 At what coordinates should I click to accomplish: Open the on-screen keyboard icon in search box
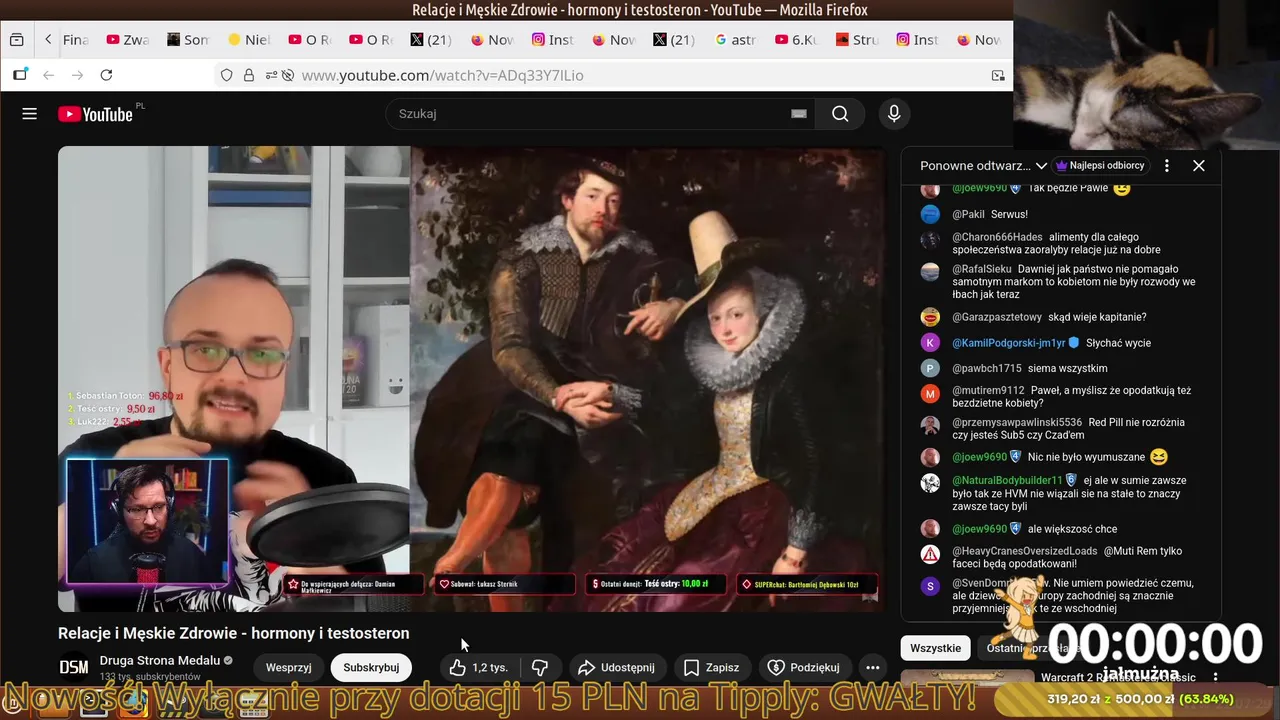click(x=799, y=114)
